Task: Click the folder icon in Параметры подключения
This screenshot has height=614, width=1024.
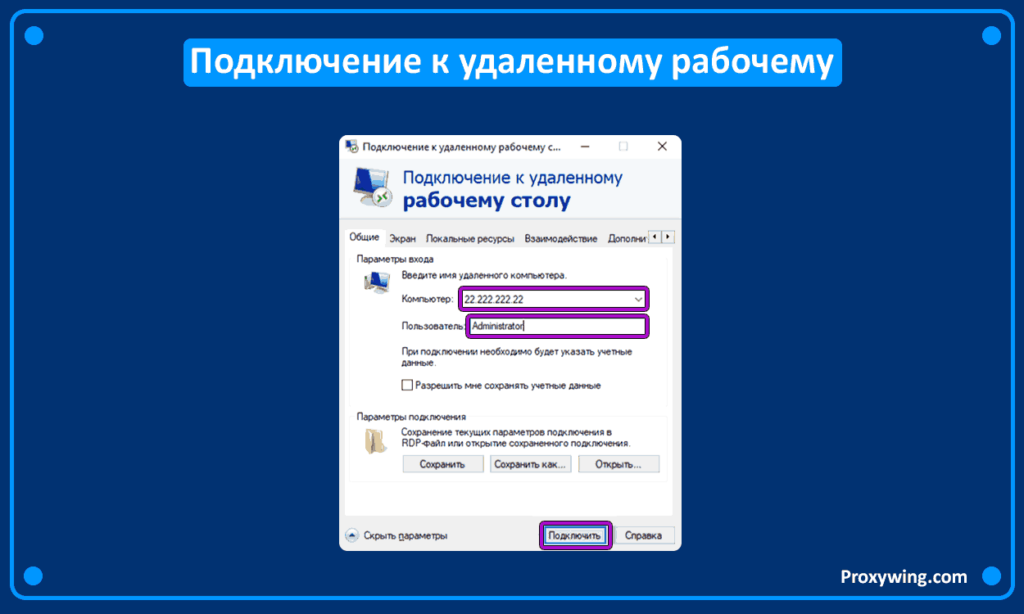Action: [x=376, y=442]
